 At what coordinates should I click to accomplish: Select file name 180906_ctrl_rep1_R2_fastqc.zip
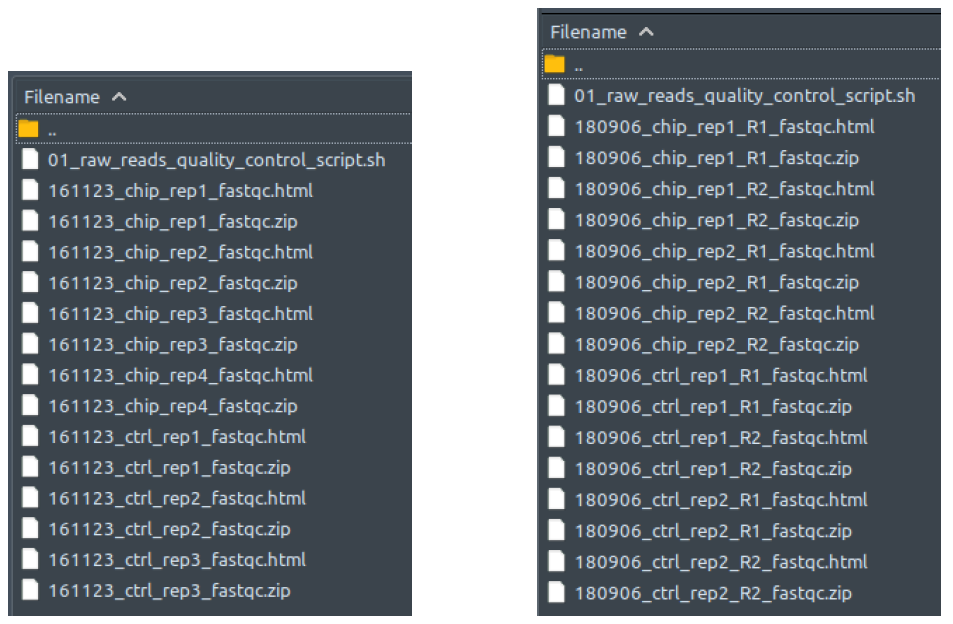(x=713, y=468)
